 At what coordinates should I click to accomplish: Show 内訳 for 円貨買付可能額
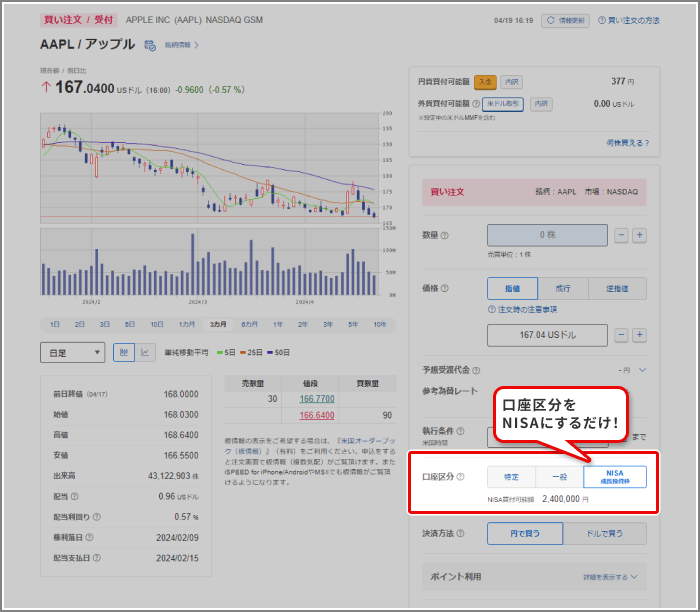(512, 82)
